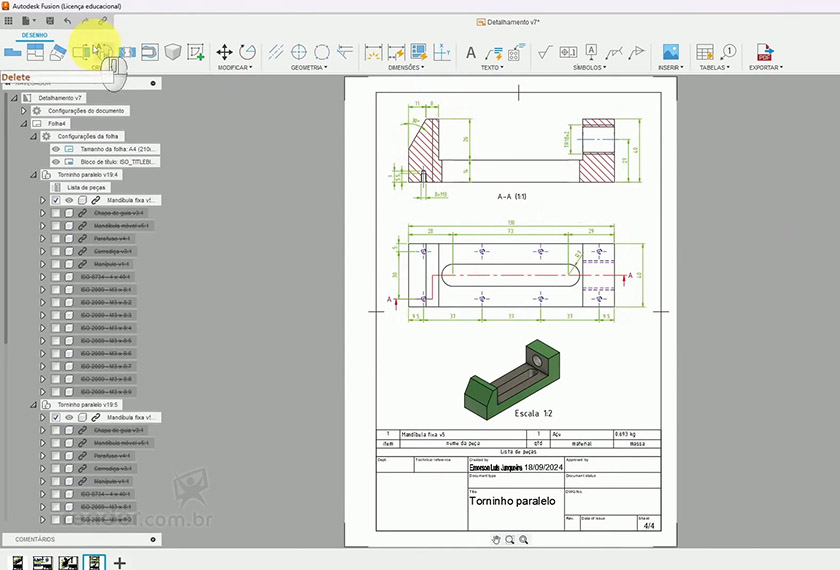The image size is (840, 570).
Task: Select Lista de peças in the browser
Action: click(x=85, y=187)
